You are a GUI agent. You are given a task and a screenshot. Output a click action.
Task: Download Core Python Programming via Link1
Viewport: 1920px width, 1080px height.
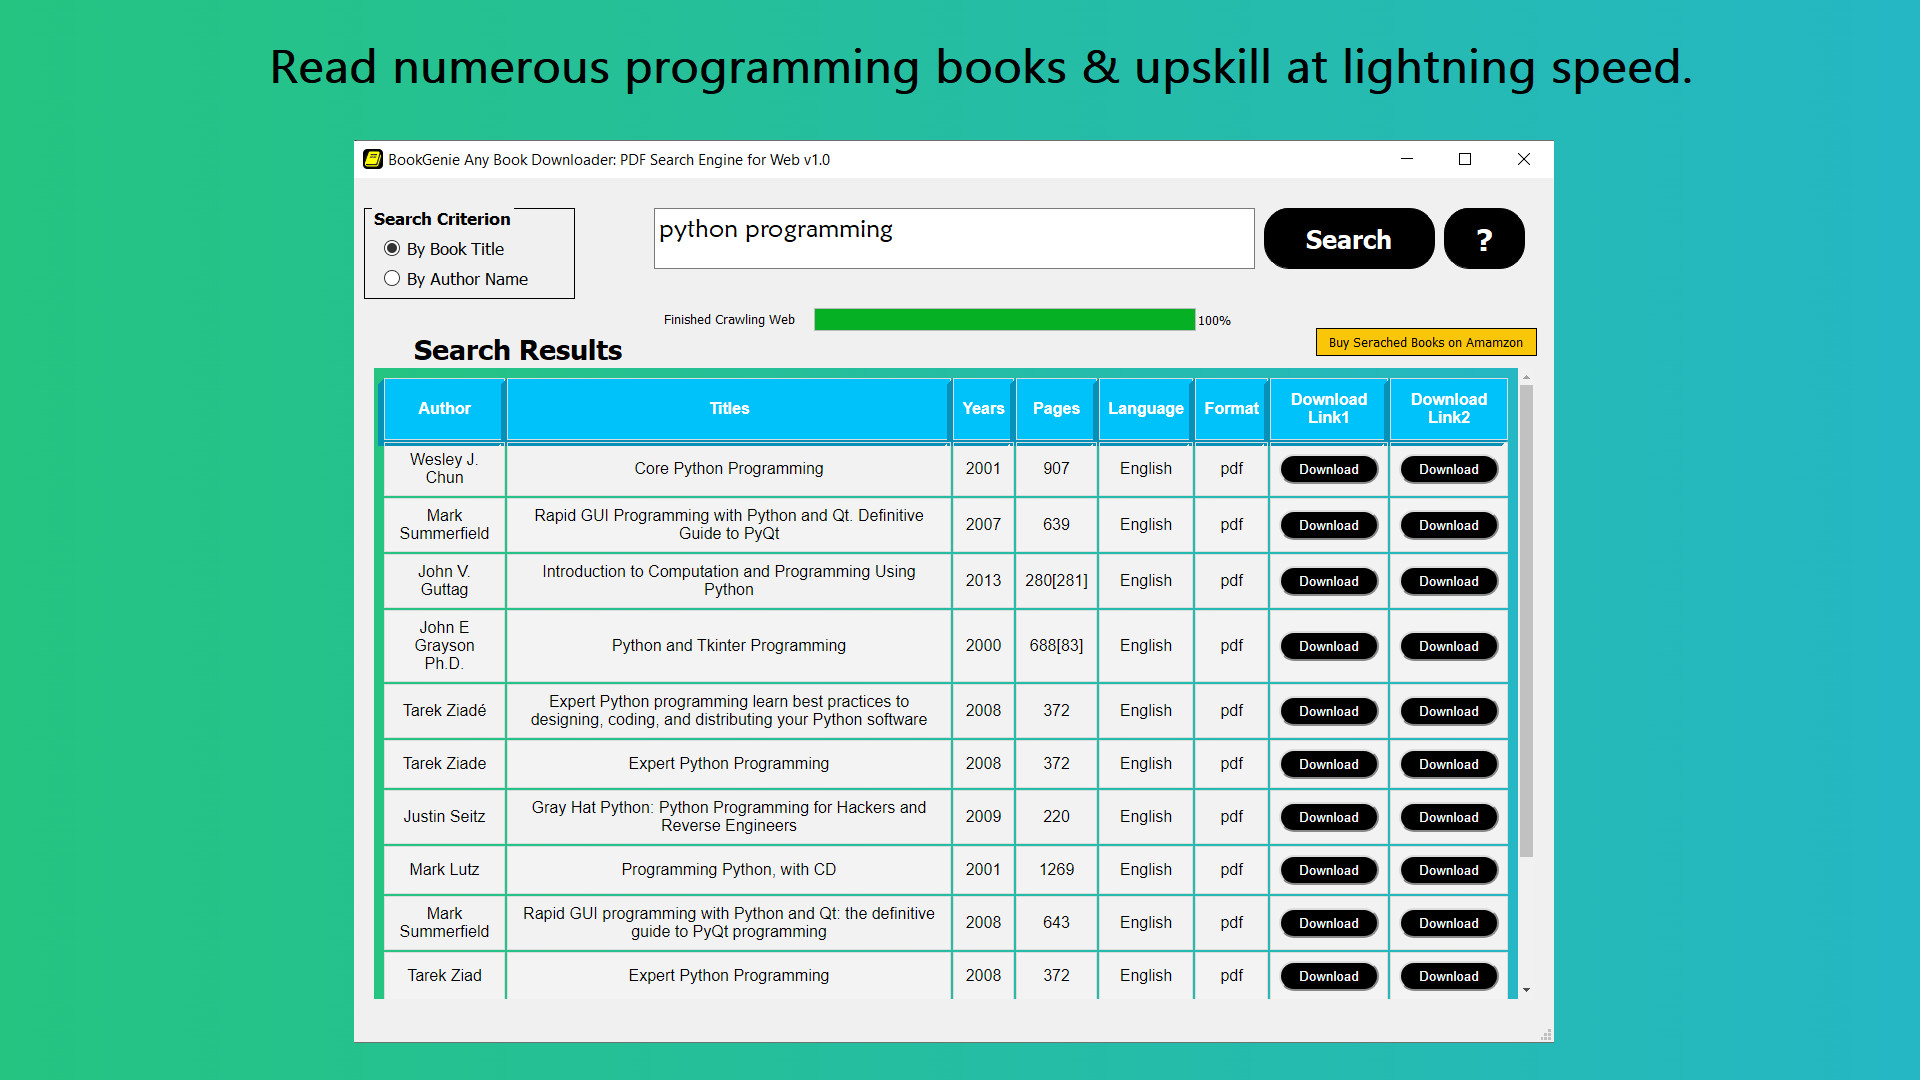coord(1328,469)
